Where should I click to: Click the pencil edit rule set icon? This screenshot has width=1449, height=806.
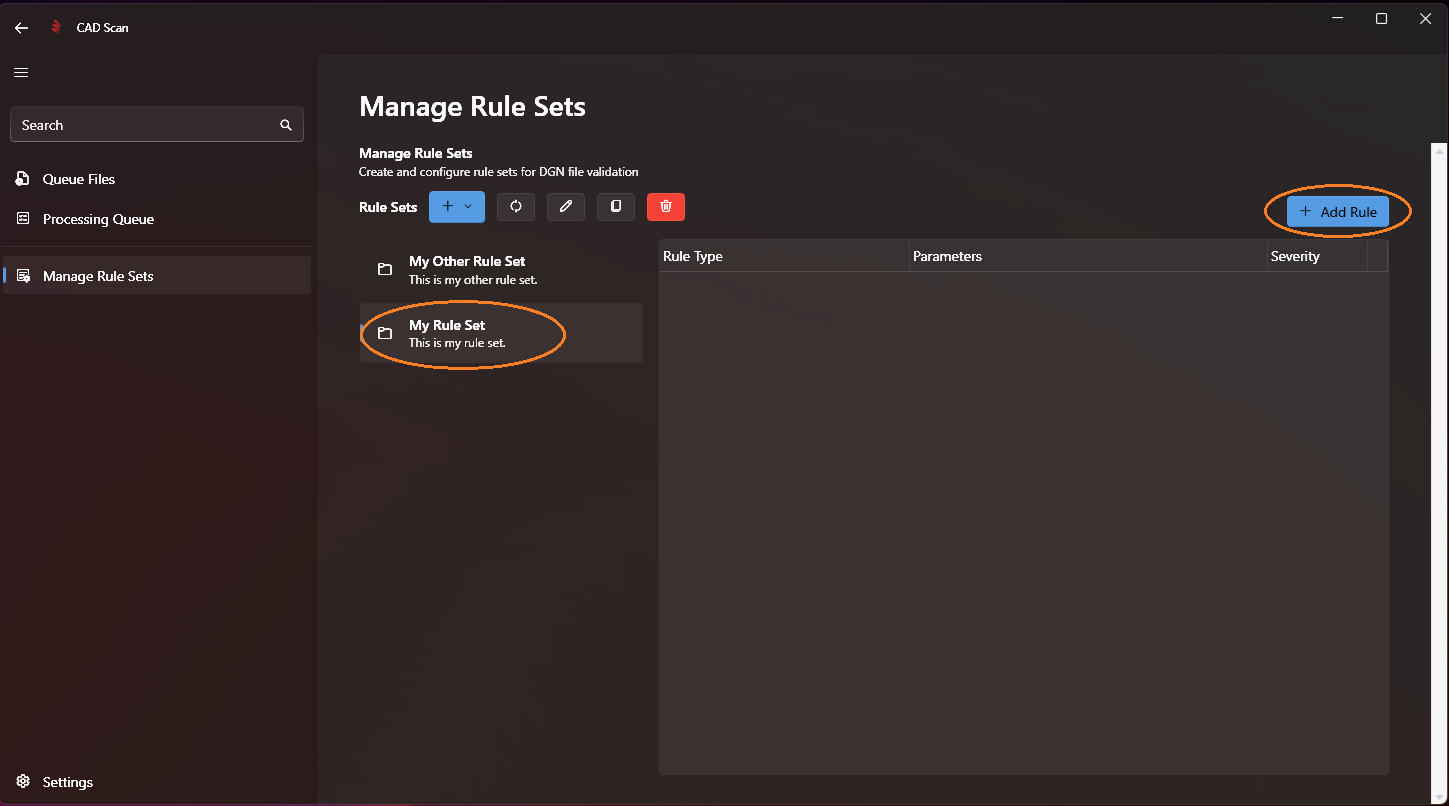tap(566, 207)
